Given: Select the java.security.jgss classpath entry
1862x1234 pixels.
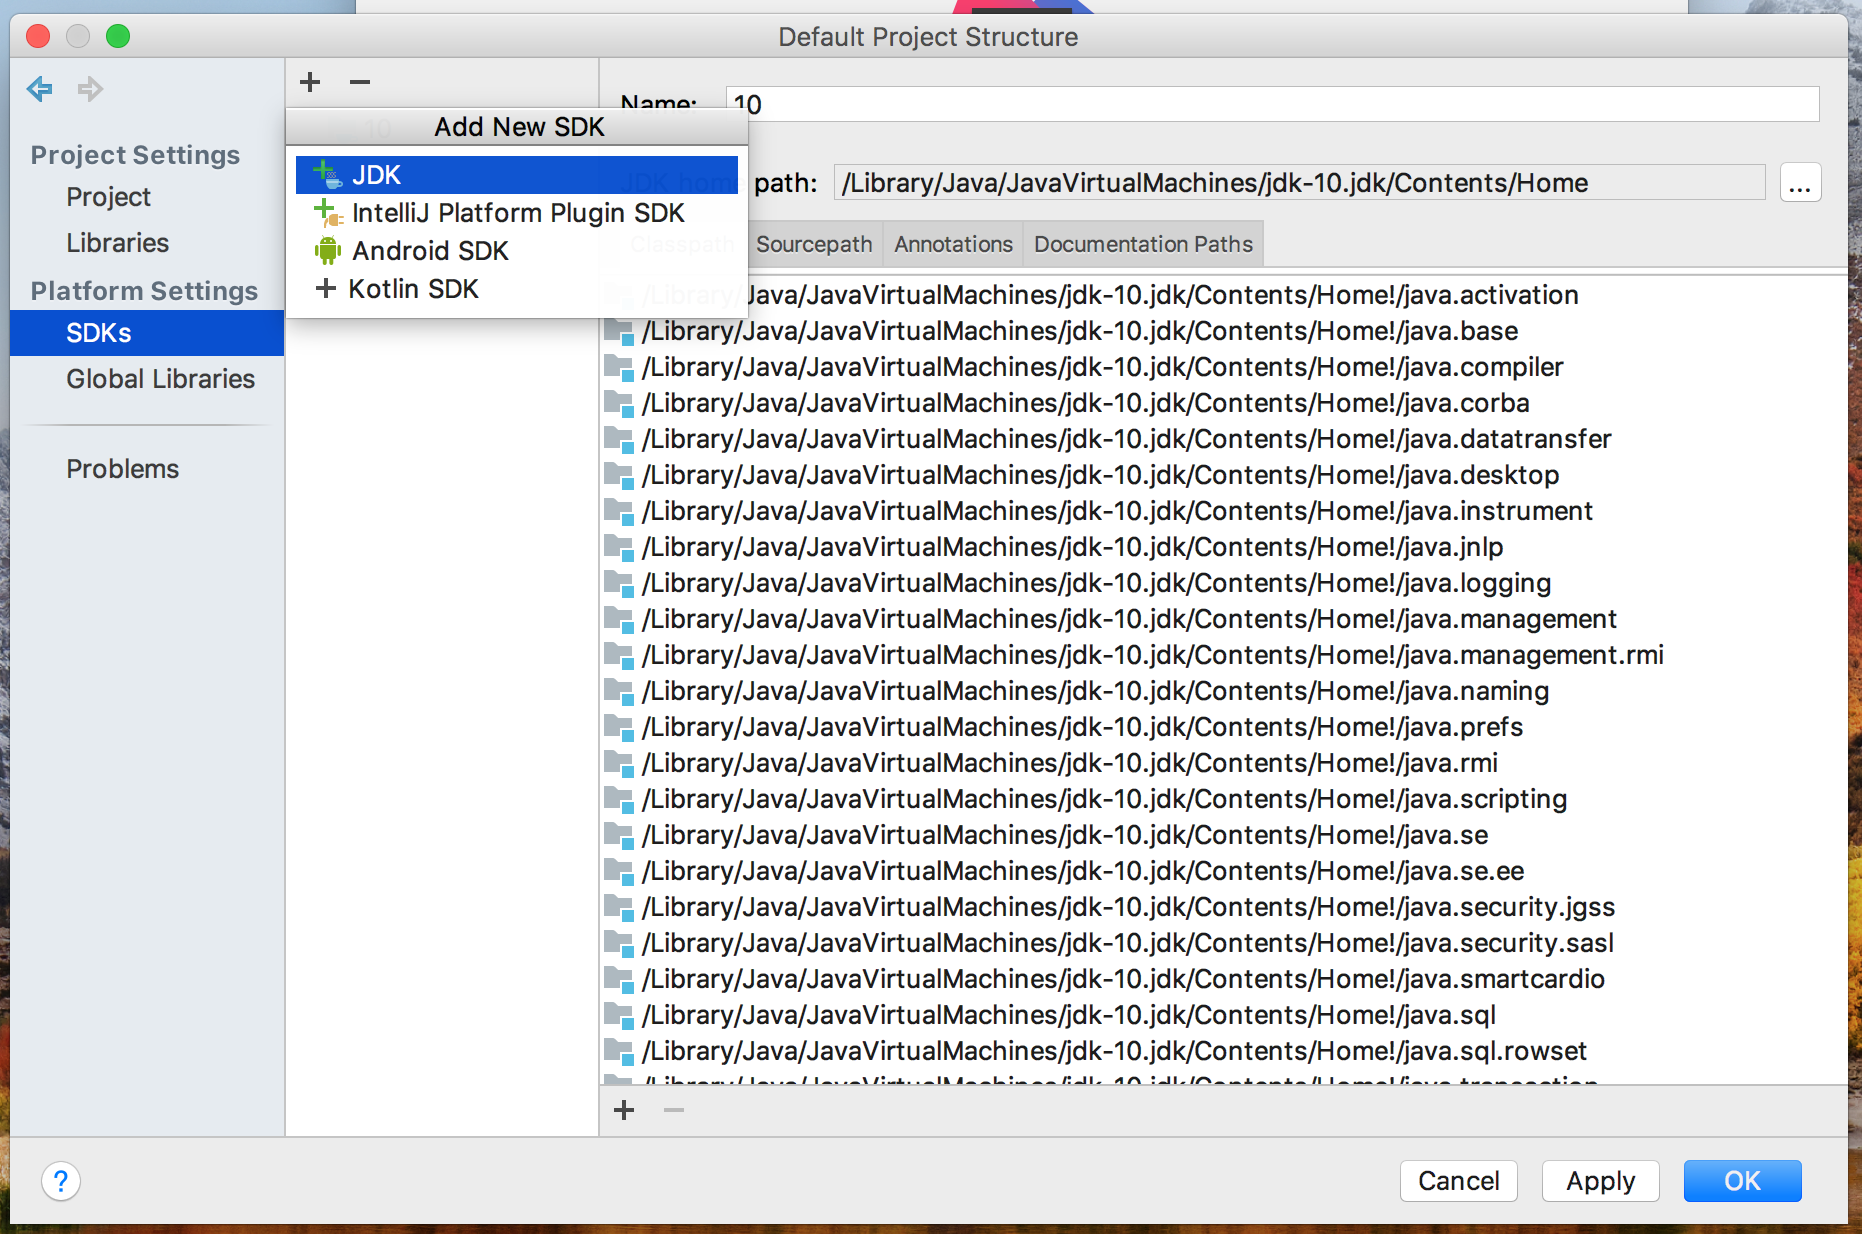Looking at the screenshot, I should pyautogui.click(x=1224, y=907).
